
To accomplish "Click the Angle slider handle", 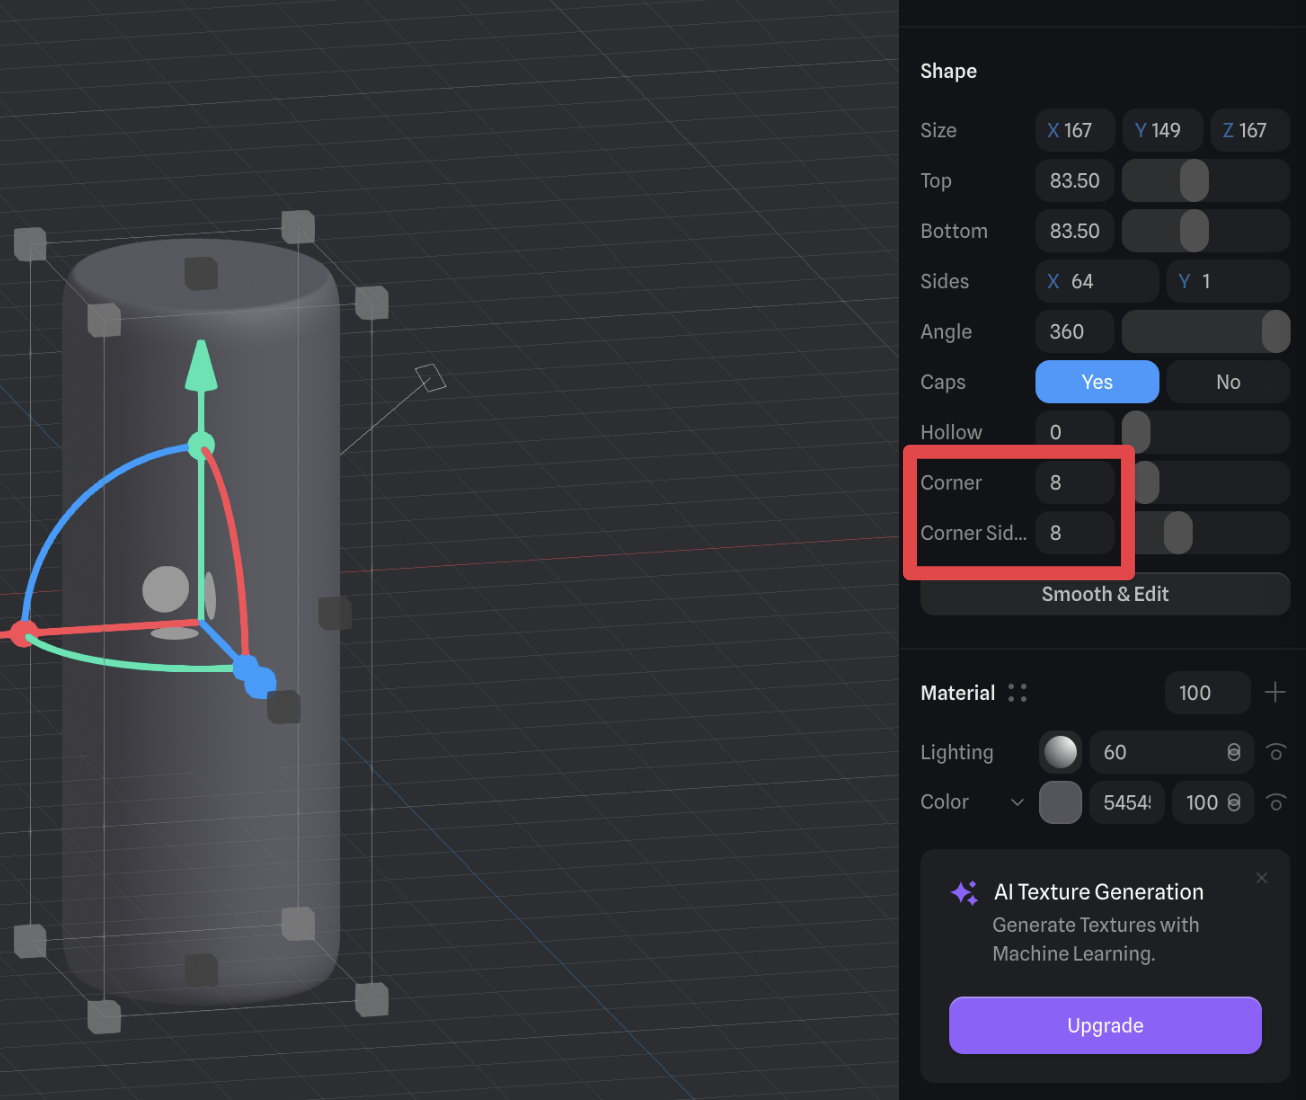I will point(1275,332).
